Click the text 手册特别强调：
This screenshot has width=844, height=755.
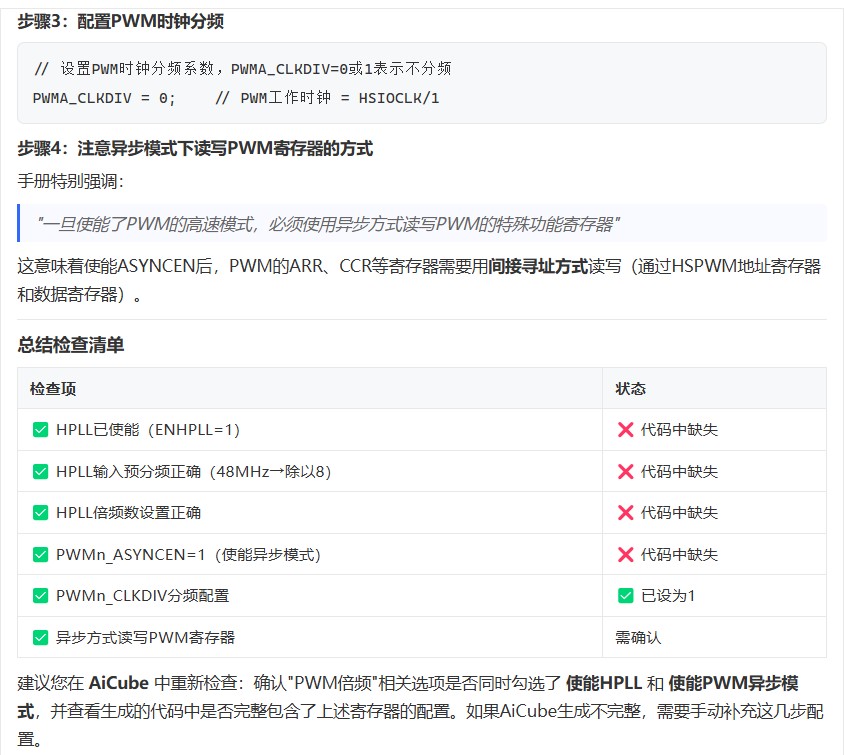coord(71,181)
